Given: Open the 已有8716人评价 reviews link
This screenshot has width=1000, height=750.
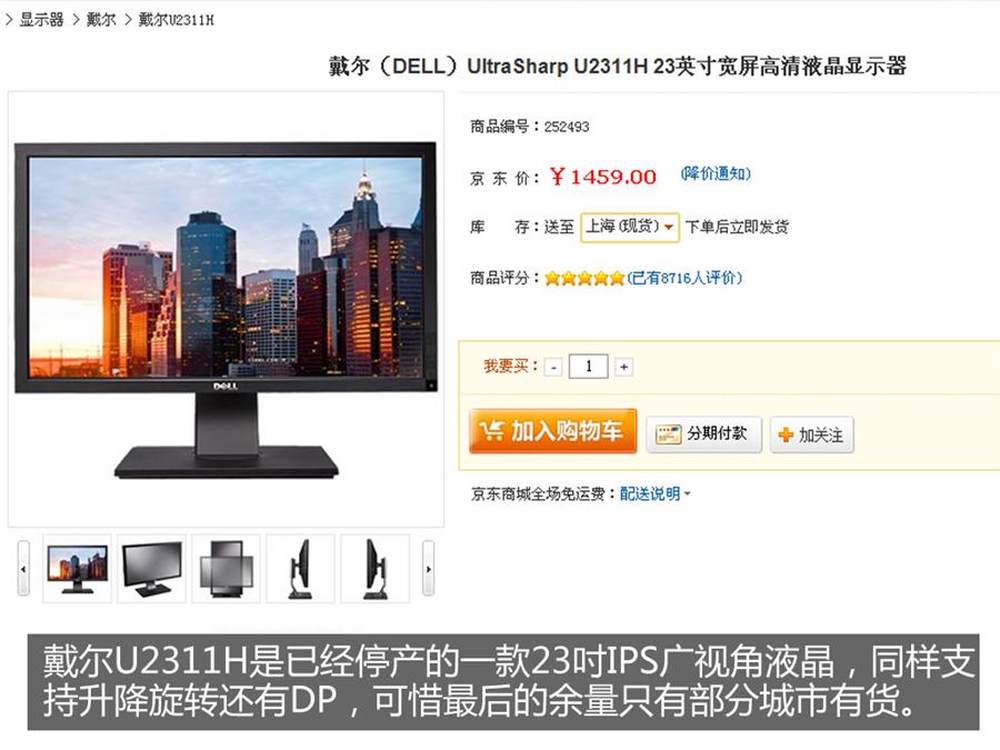Looking at the screenshot, I should 684,278.
